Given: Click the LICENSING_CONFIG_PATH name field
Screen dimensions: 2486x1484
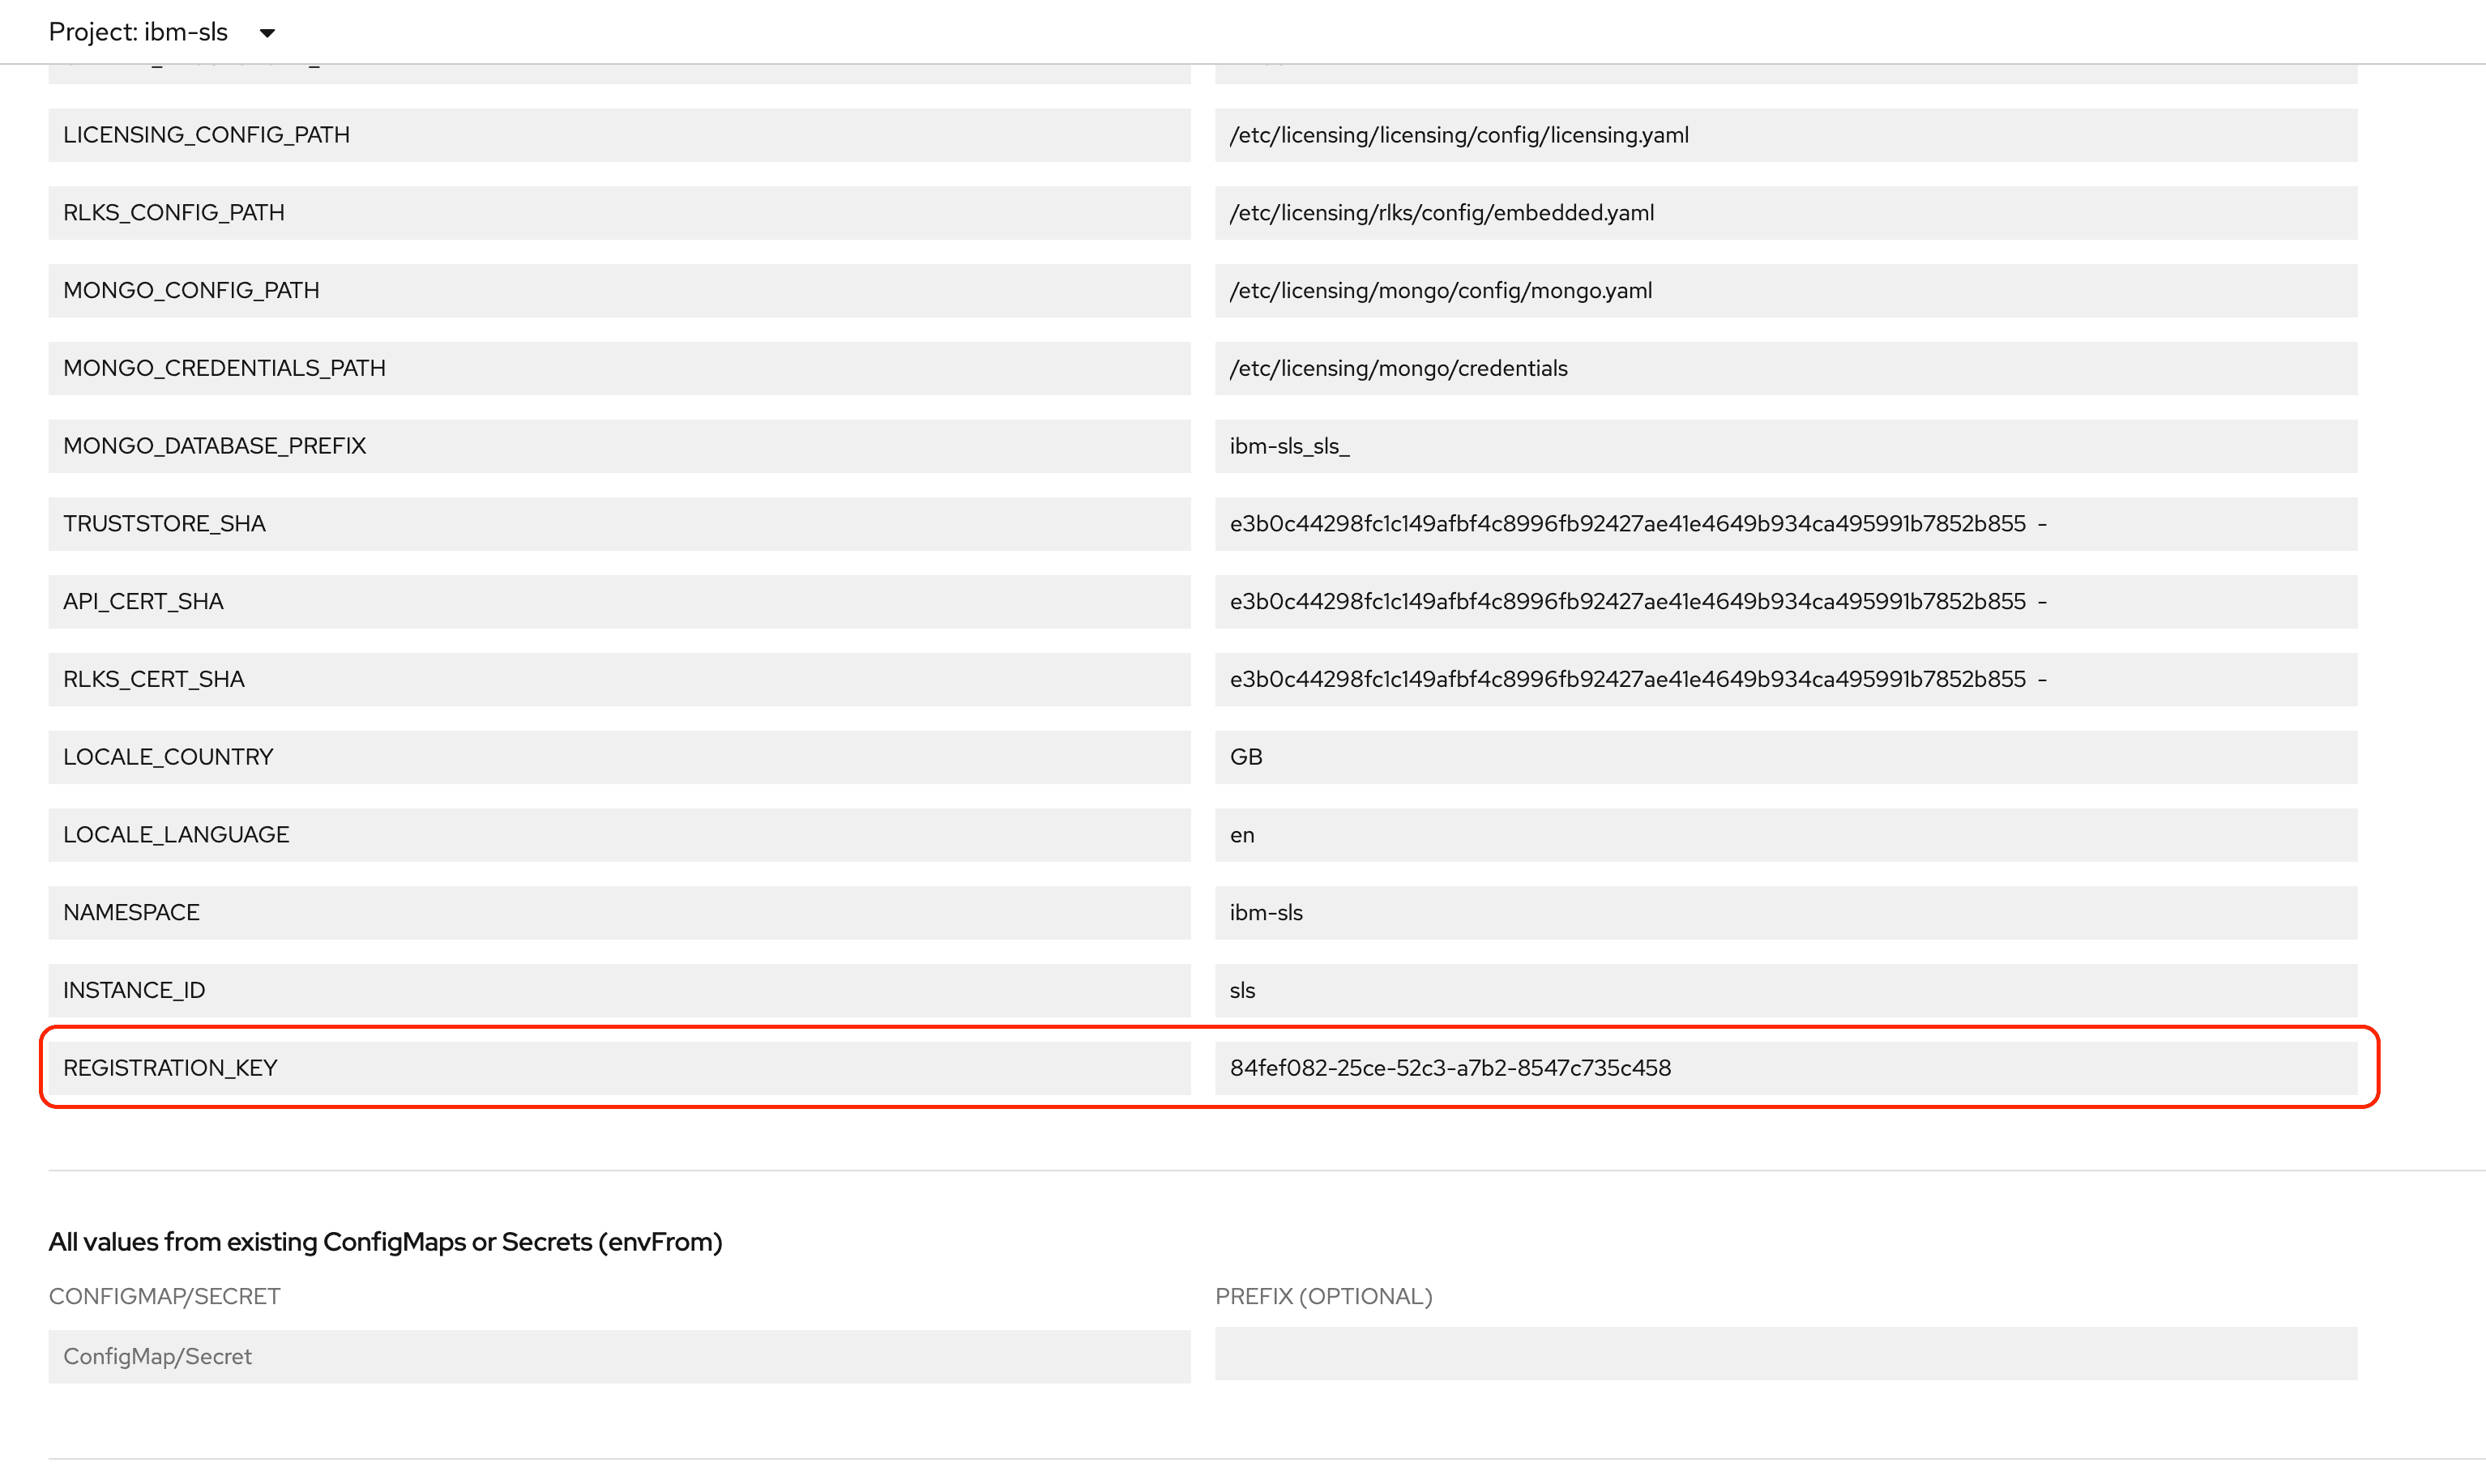Looking at the screenshot, I should click(618, 135).
